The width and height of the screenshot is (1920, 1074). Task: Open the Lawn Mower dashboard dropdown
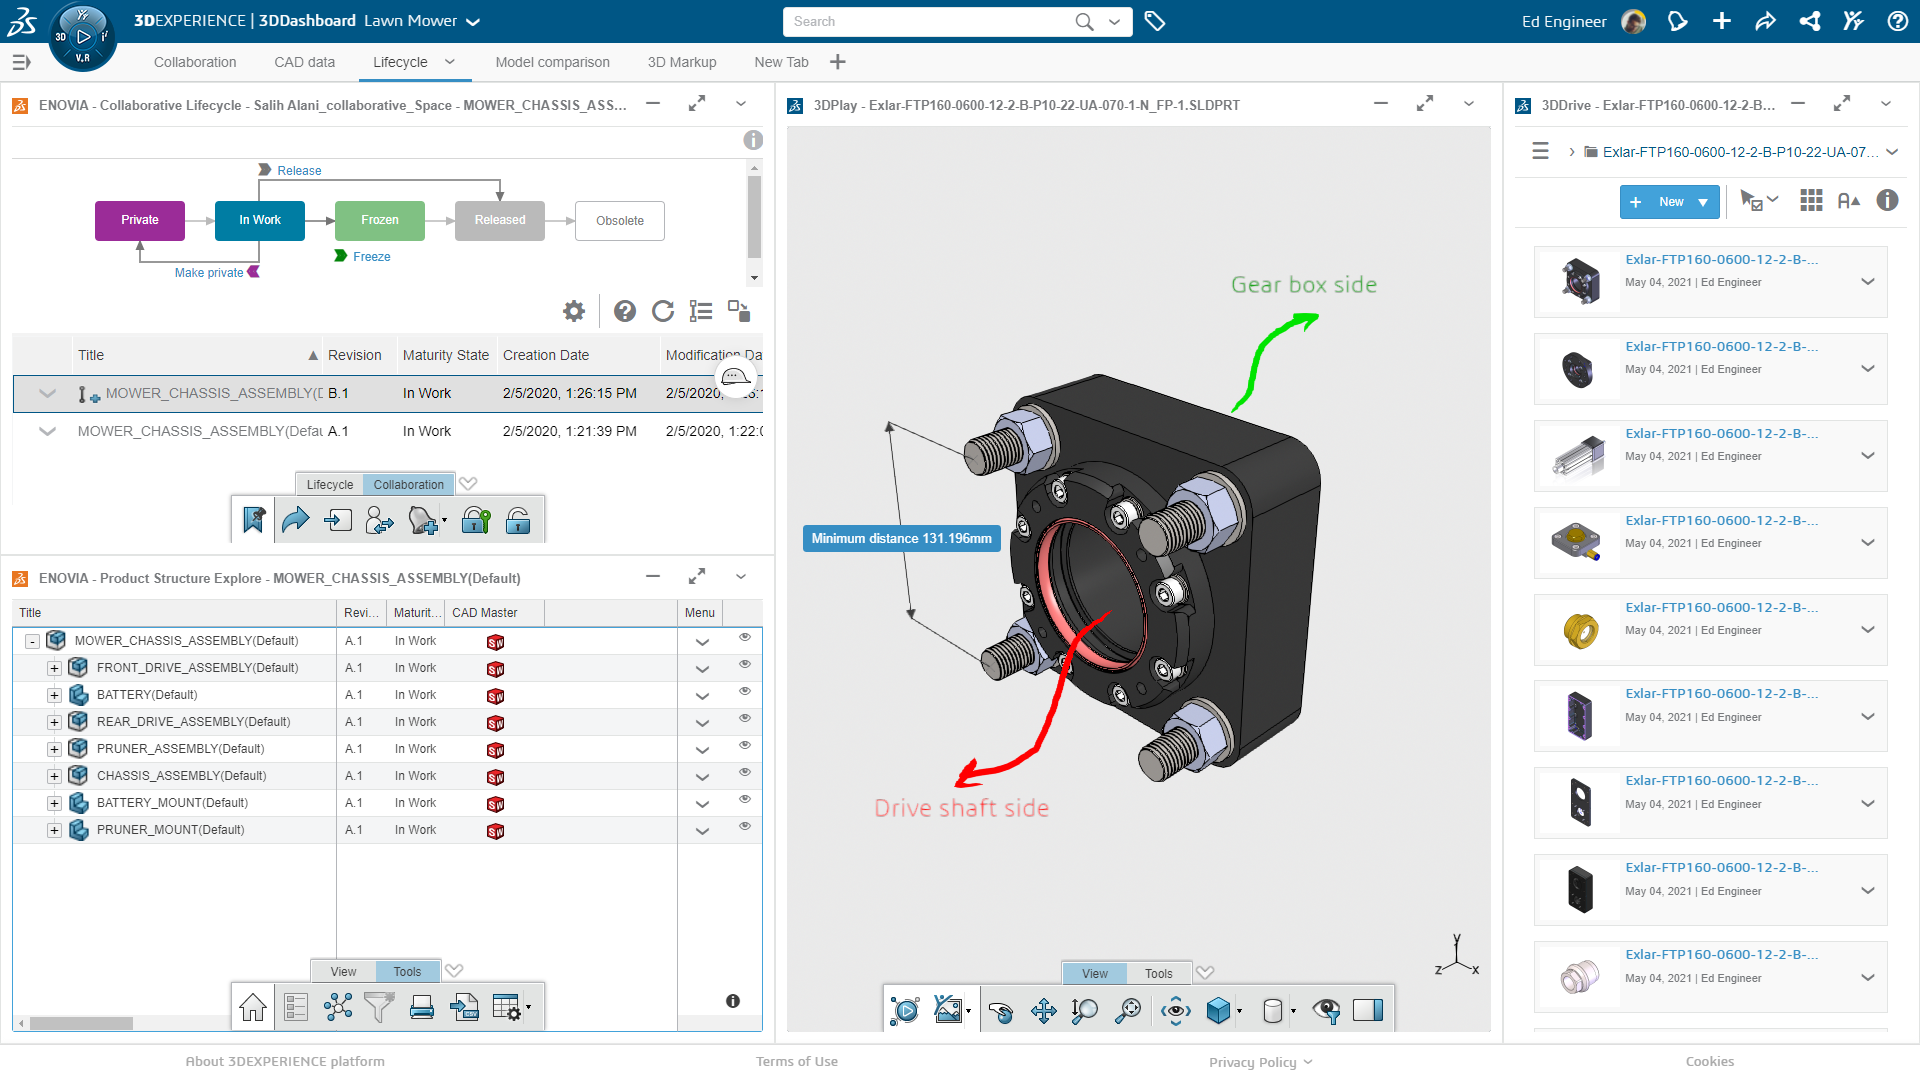click(473, 20)
